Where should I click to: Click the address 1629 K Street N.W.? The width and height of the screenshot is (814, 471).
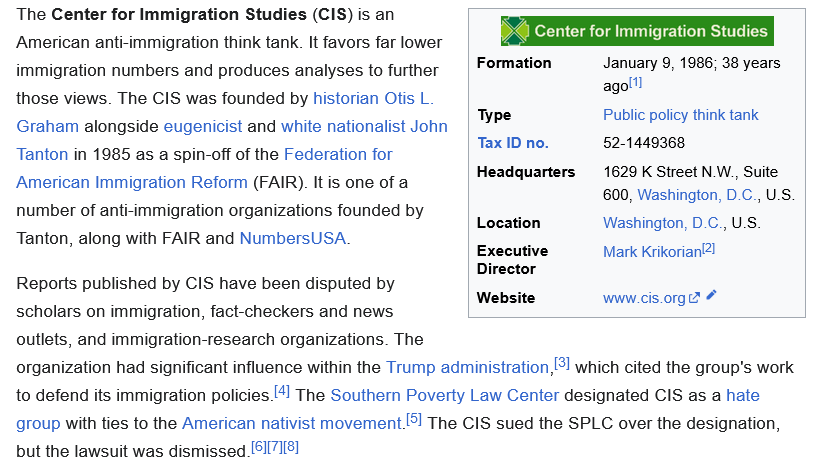click(x=668, y=172)
